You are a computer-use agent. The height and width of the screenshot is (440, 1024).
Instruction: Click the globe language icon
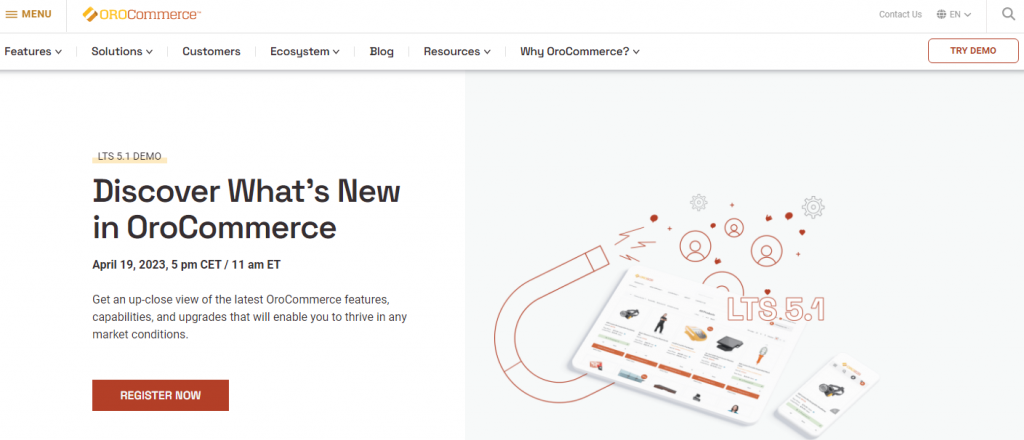[x=941, y=14]
